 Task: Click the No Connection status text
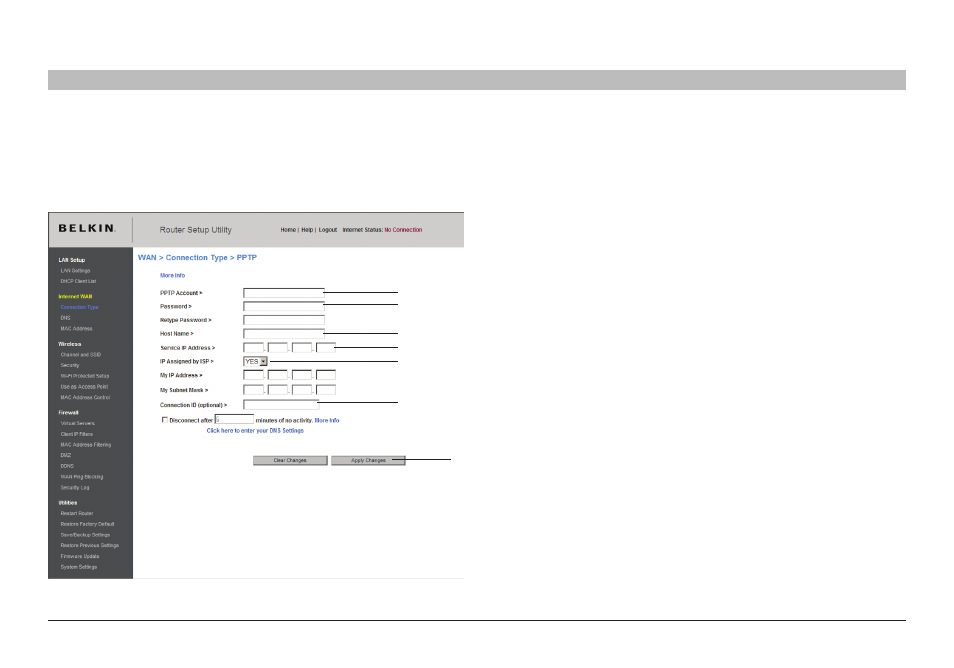click(x=403, y=230)
